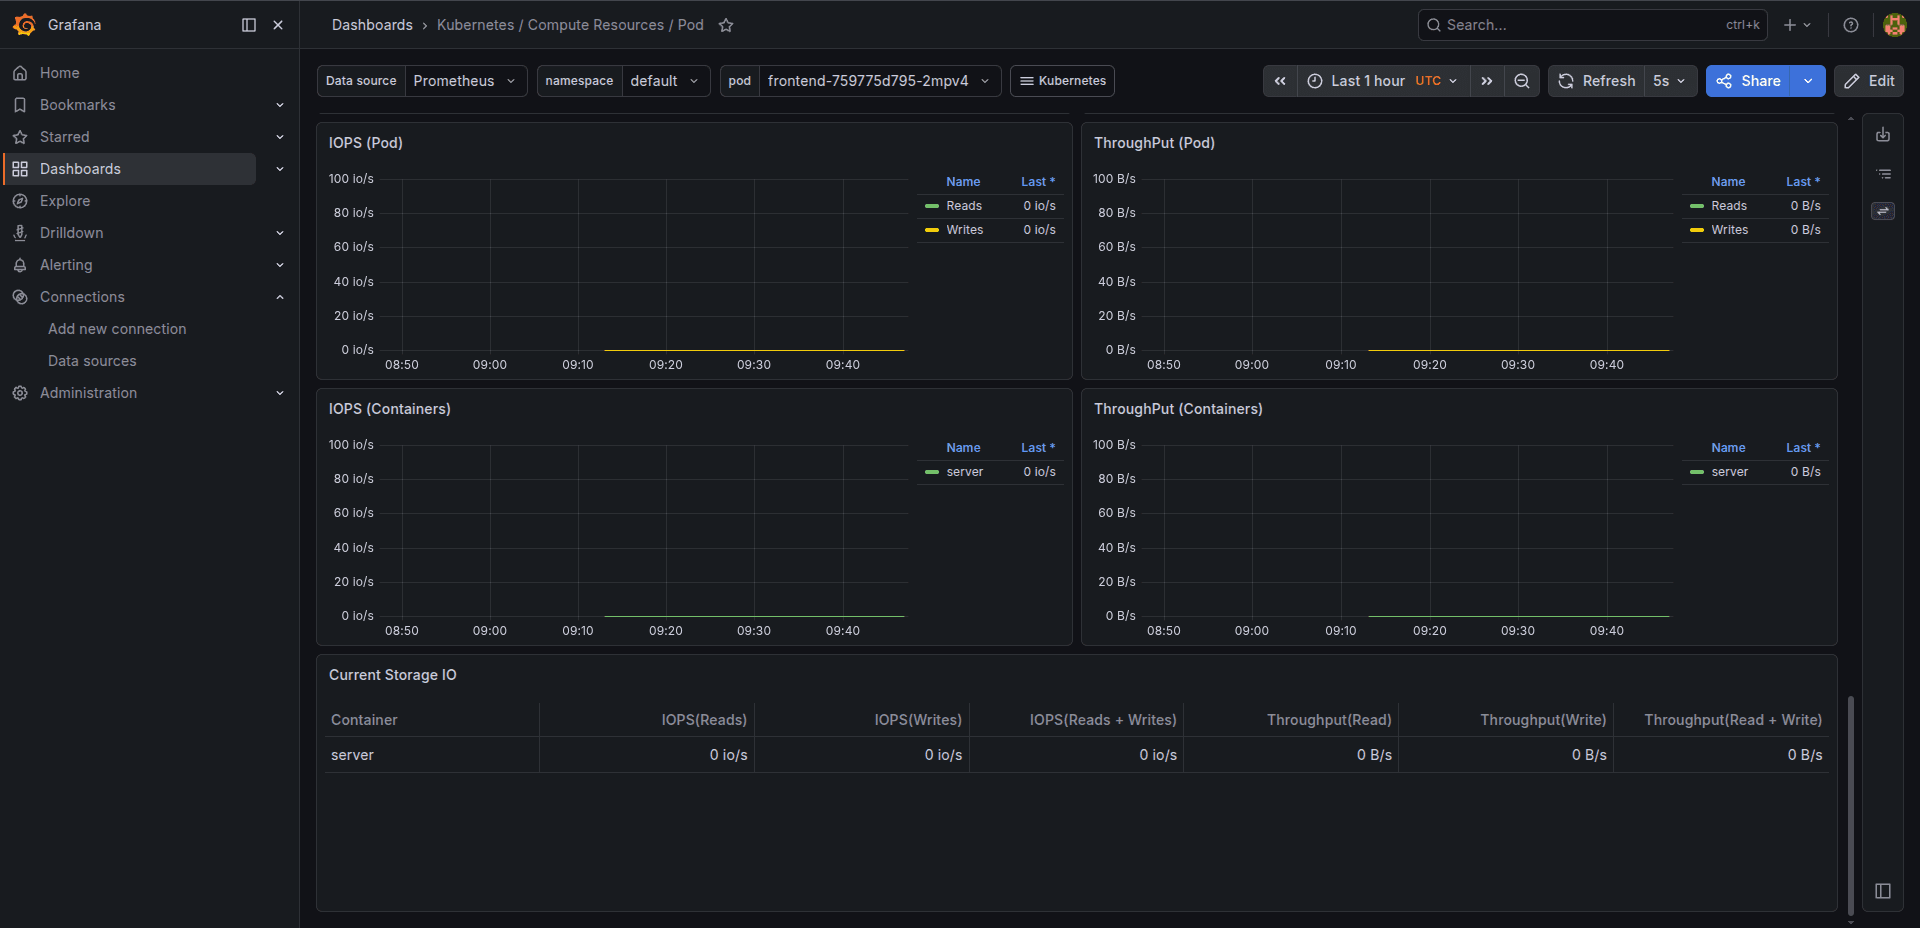
Task: Open Drilldown in sidebar
Action: point(72,233)
